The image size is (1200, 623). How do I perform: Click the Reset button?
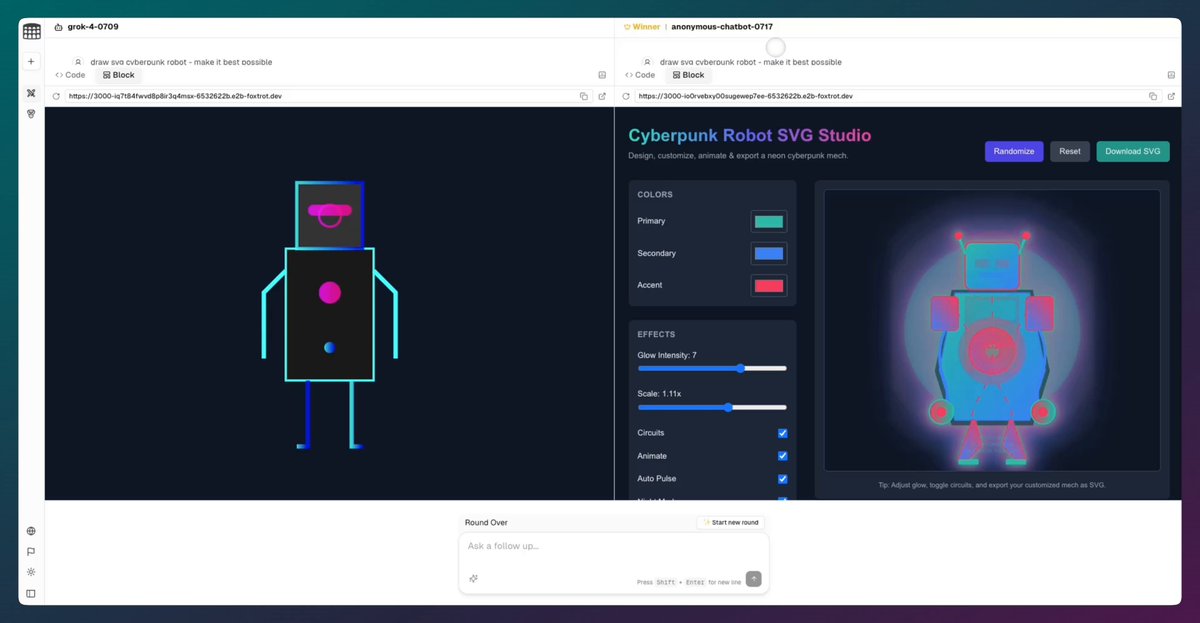[1070, 151]
